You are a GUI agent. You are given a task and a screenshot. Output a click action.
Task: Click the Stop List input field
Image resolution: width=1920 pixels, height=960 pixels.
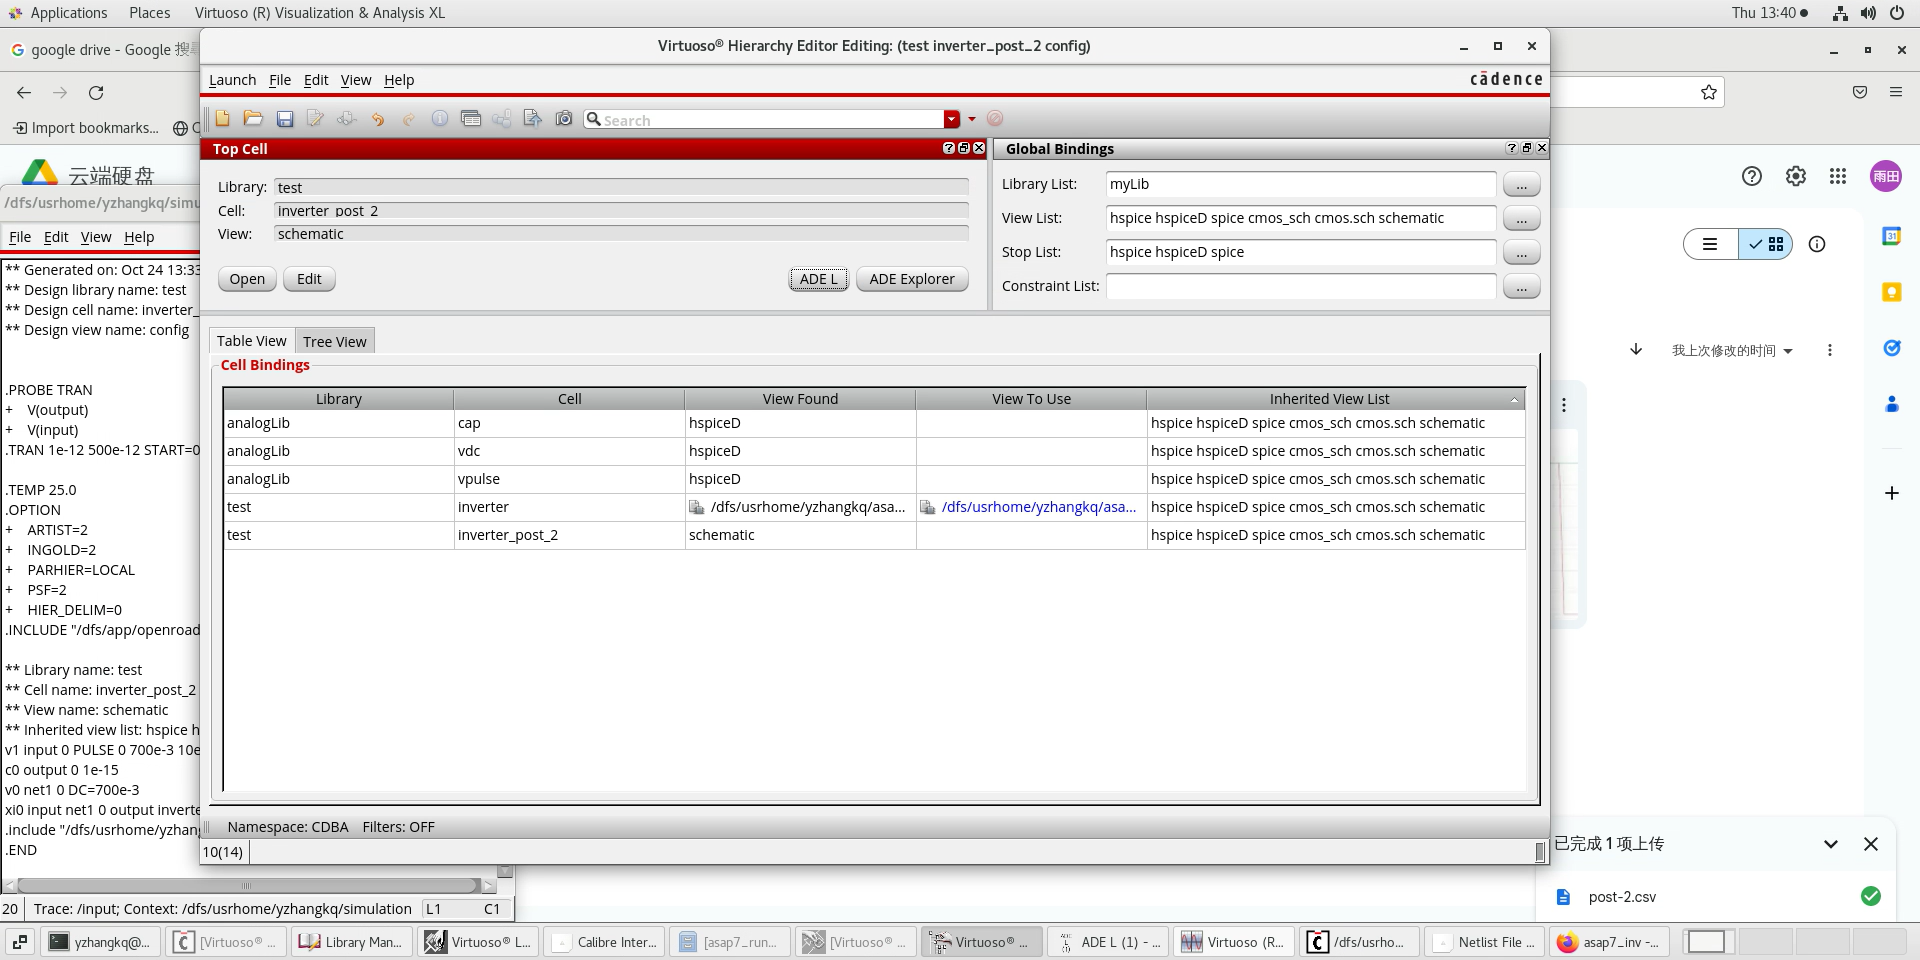pos(1301,252)
